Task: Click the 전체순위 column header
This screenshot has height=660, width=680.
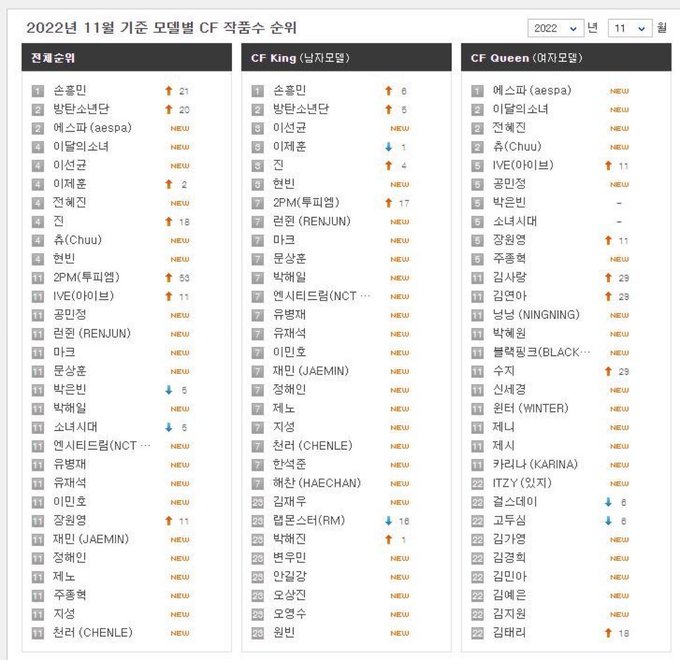Action: click(x=127, y=58)
